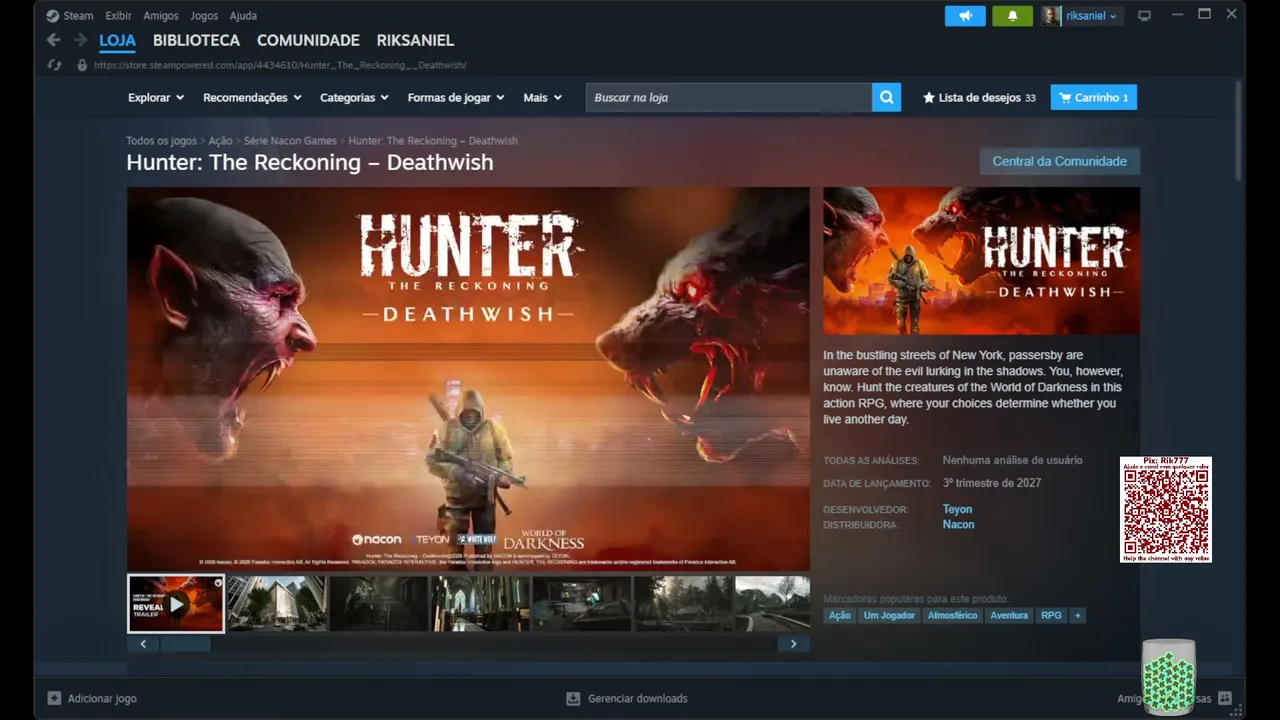Open the Recomendações dropdown

252,98
